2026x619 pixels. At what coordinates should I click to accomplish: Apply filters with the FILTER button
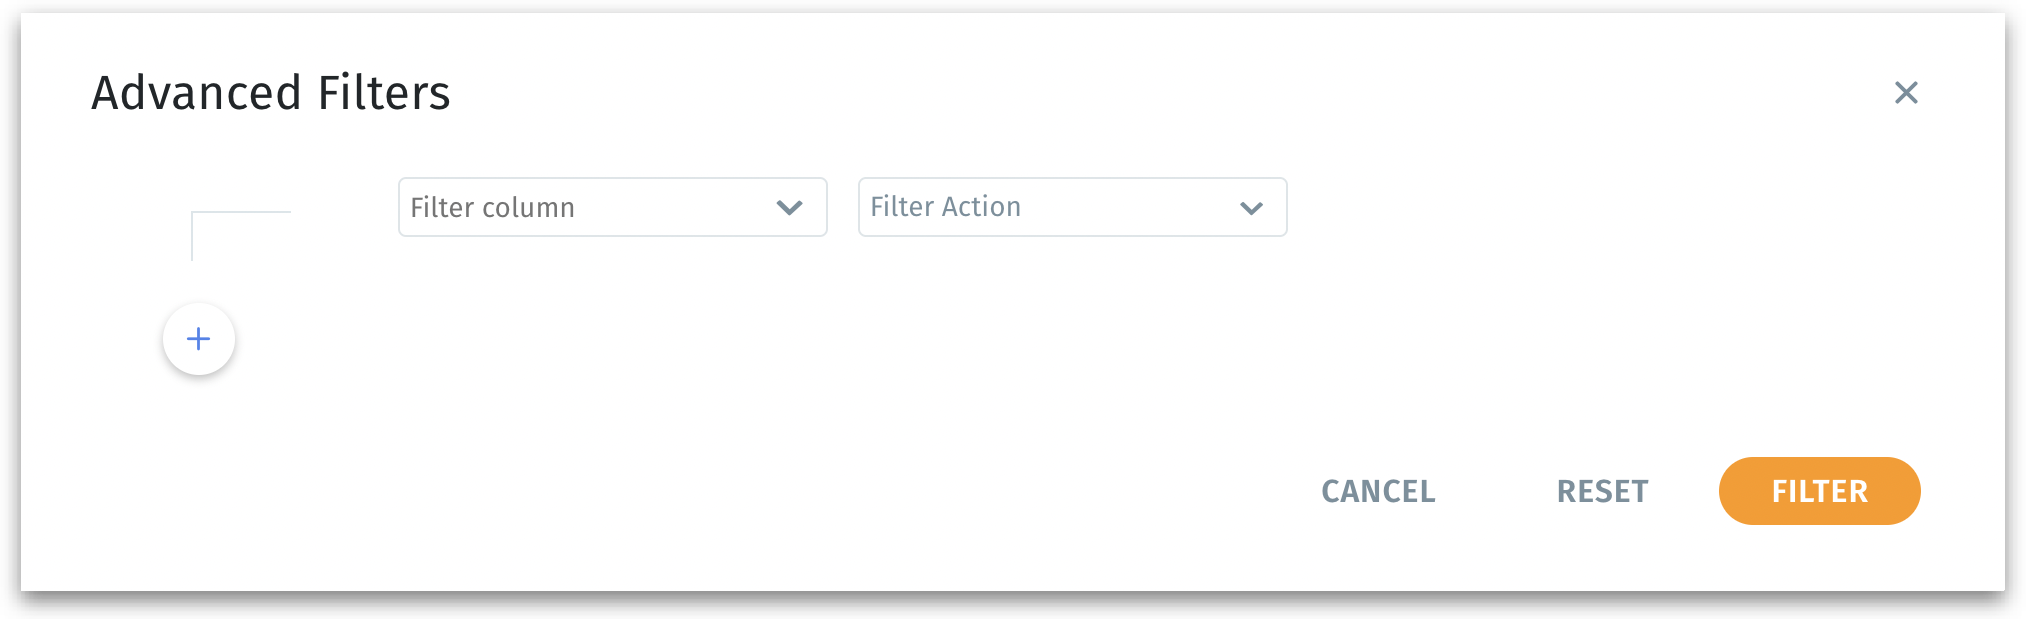[x=1819, y=491]
